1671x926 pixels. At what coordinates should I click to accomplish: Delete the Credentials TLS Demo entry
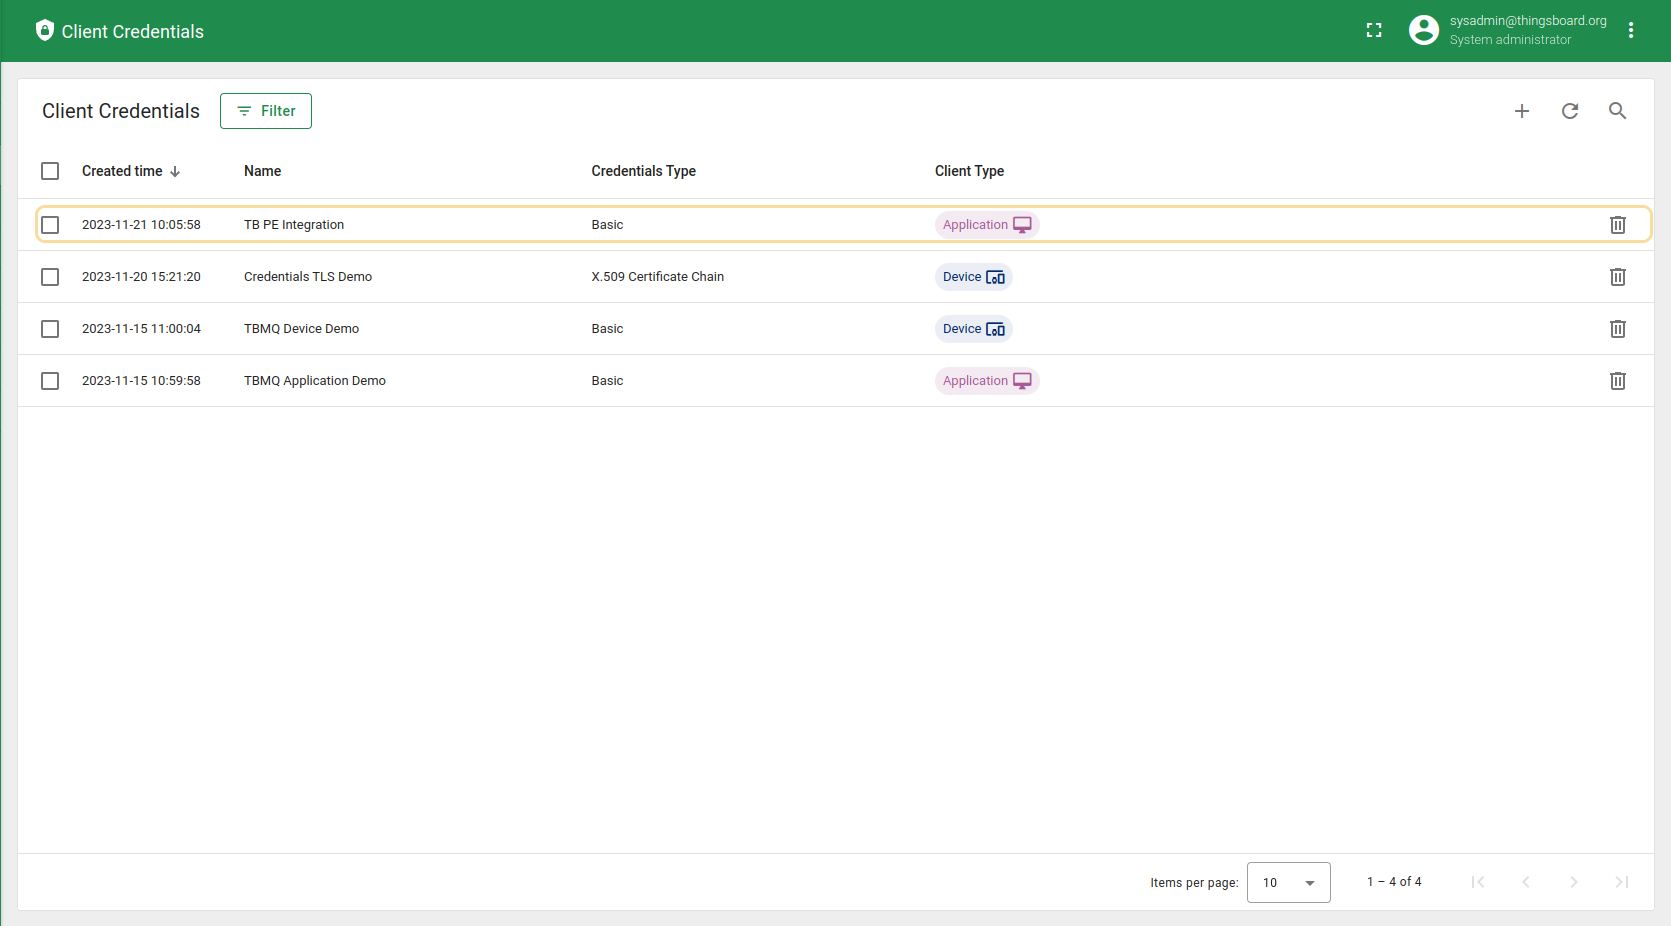point(1617,277)
